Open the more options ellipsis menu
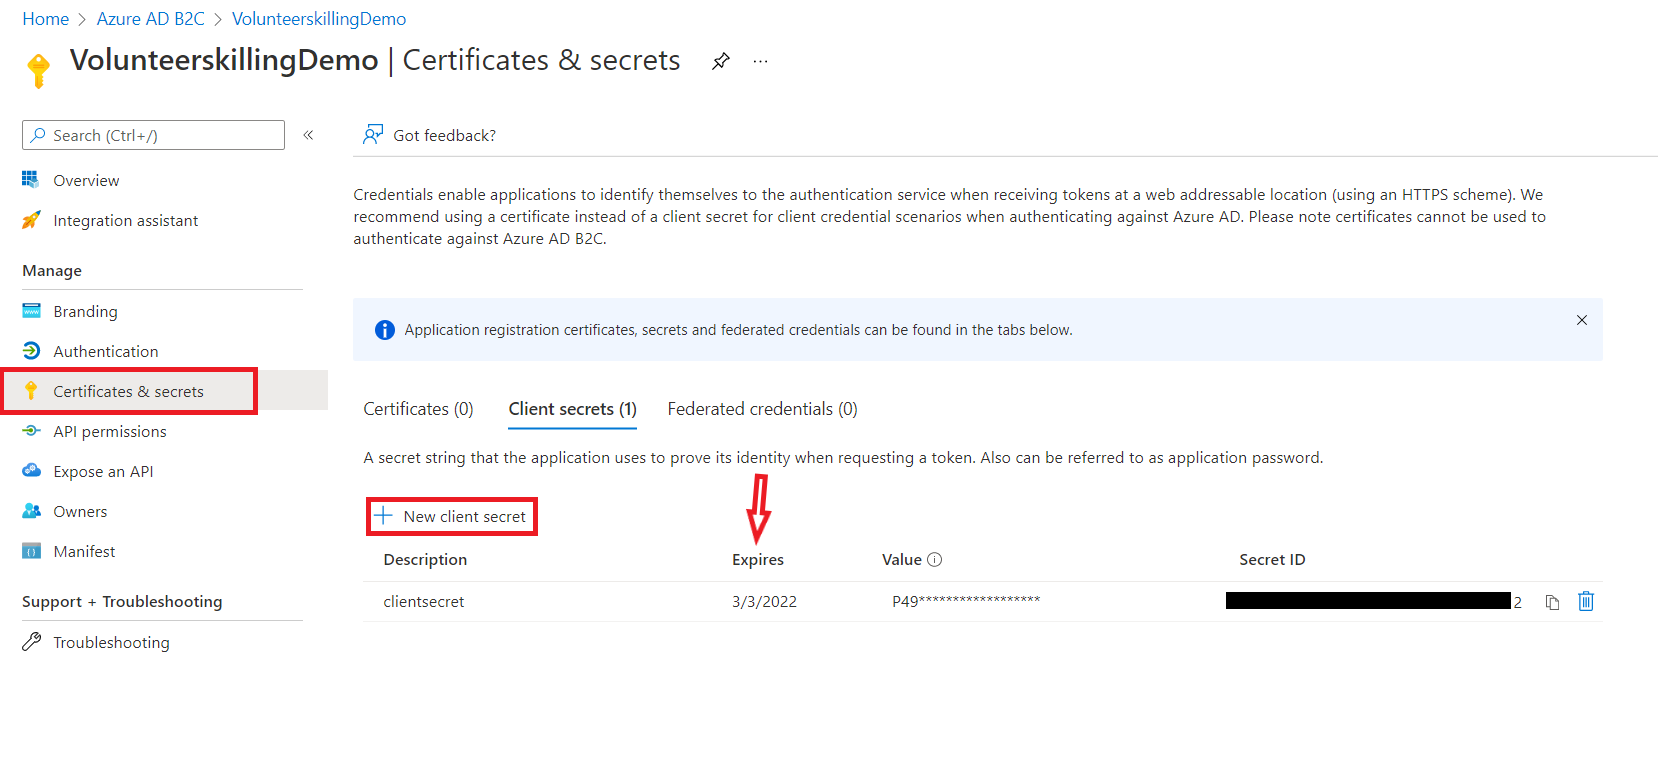The image size is (1658, 782). pyautogui.click(x=761, y=61)
